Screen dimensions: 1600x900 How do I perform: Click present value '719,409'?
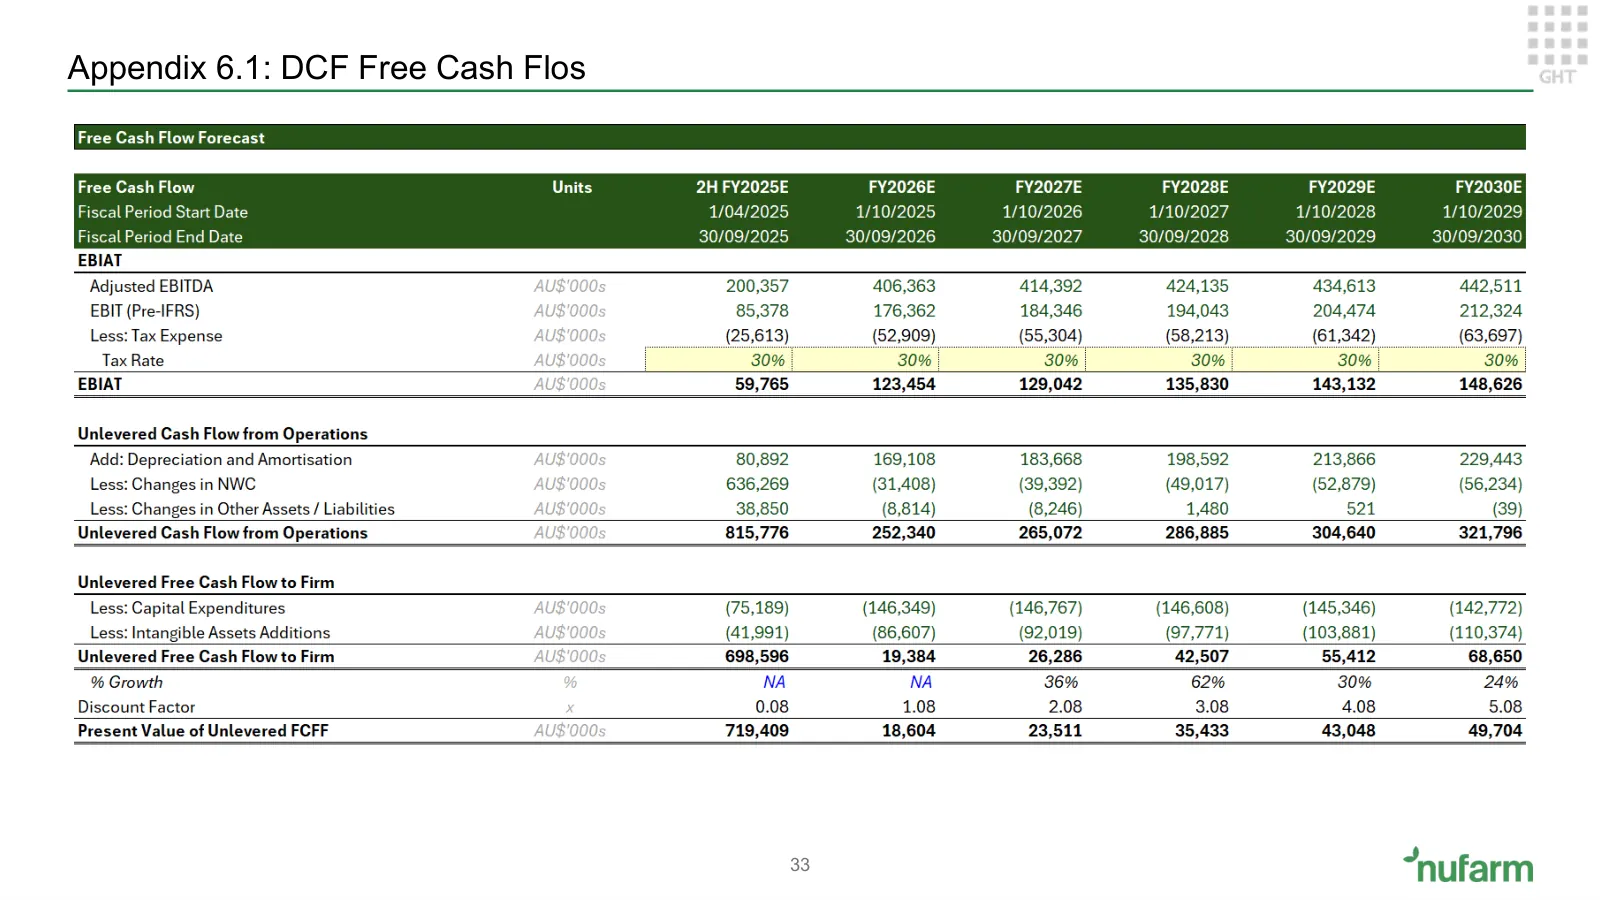point(757,731)
